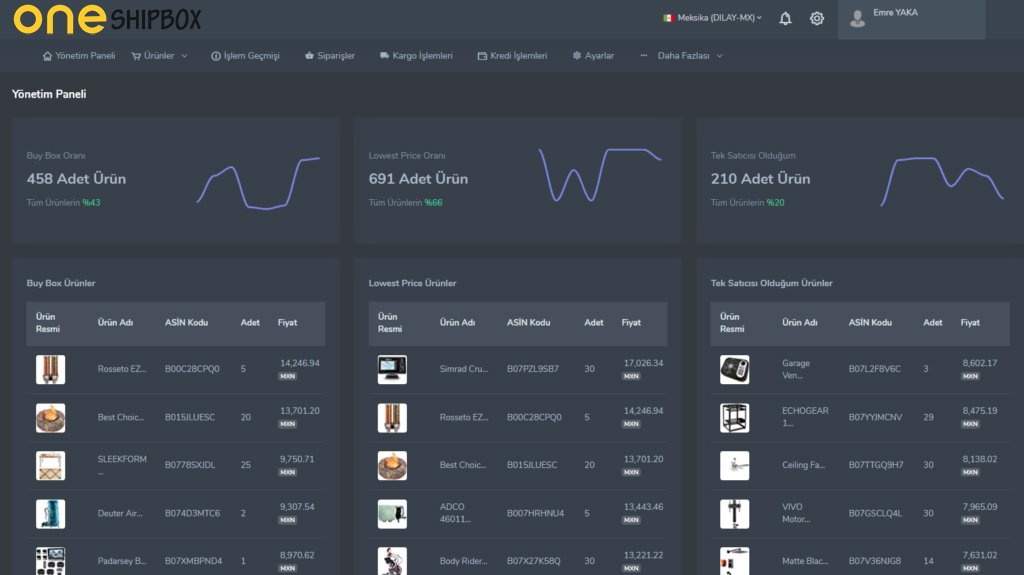Open VIVO Motor product thumbnail
The height and width of the screenshot is (575, 1024).
pos(735,514)
